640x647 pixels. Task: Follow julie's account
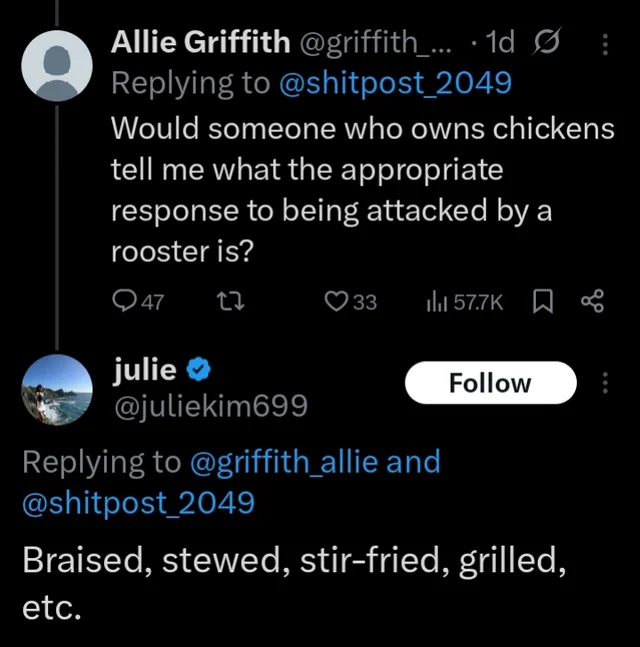coord(491,383)
